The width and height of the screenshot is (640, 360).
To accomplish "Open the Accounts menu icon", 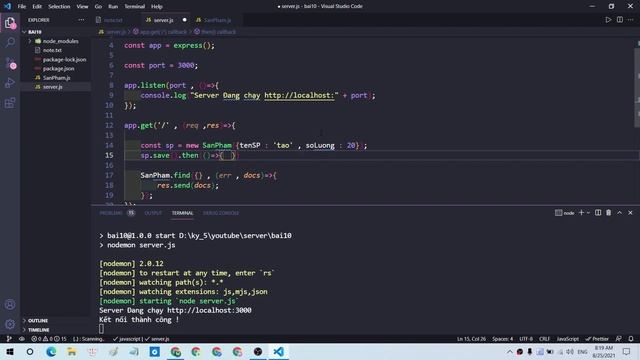I will click(x=10, y=304).
